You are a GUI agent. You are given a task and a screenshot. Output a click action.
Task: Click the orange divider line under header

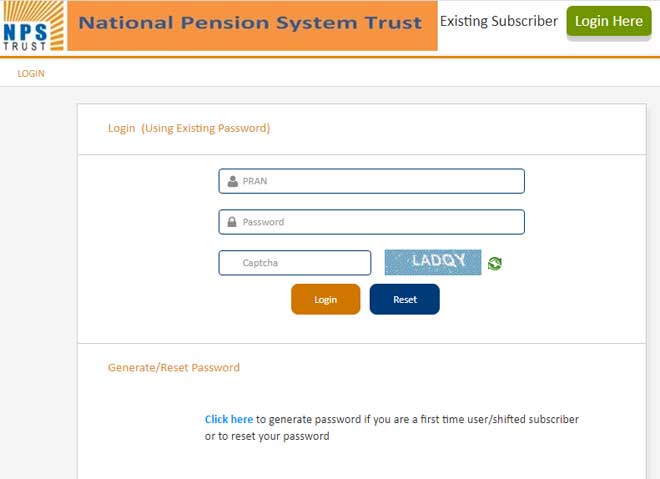tap(330, 57)
